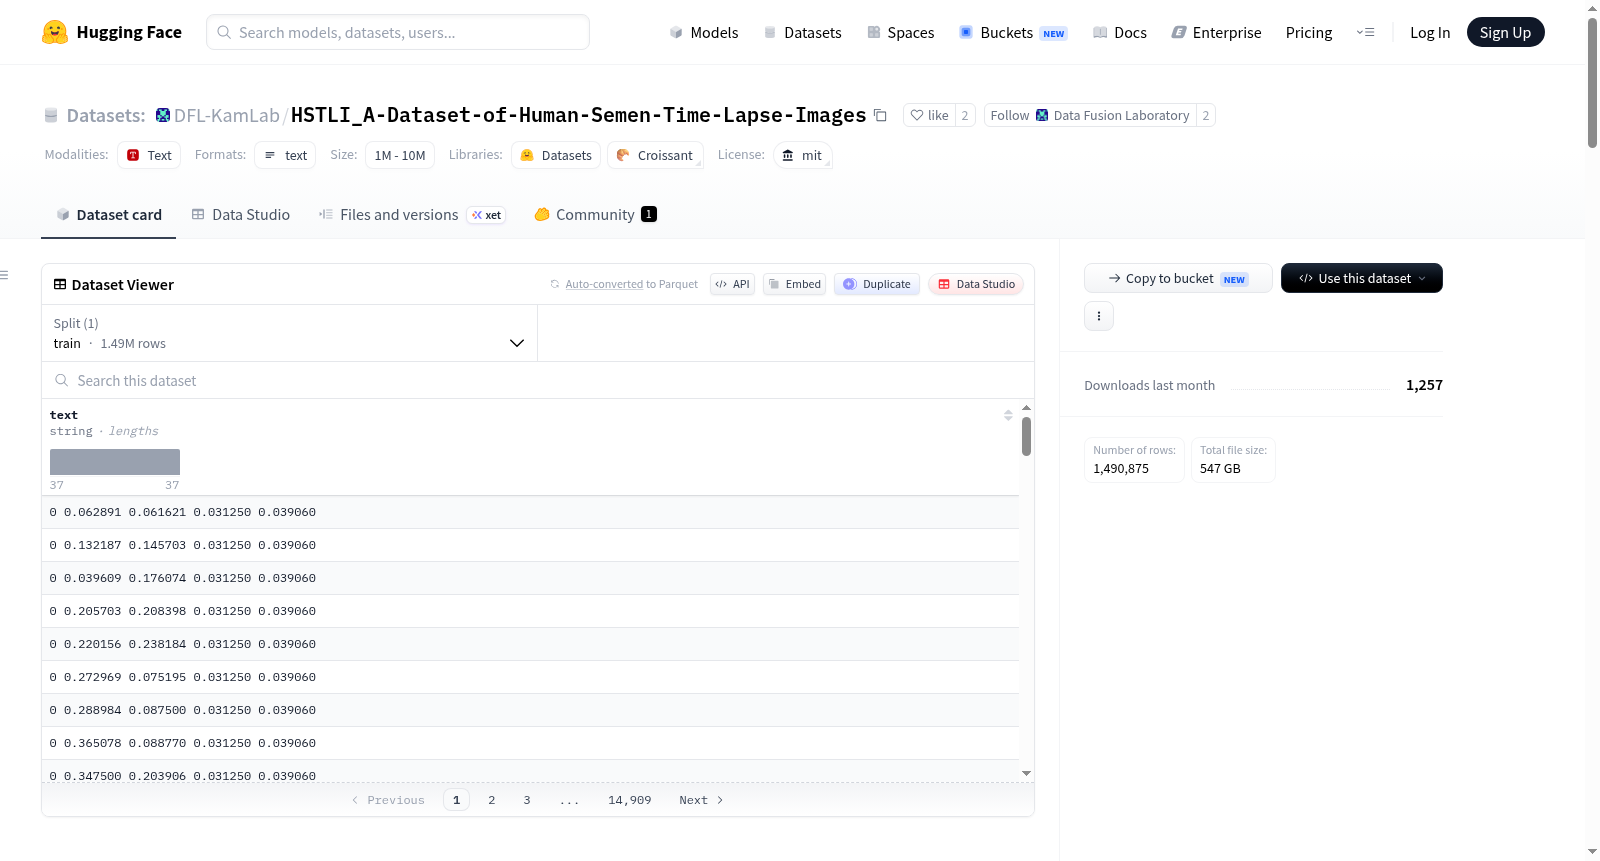Click the heart like button
This screenshot has height=861, width=1600.
[x=929, y=115]
